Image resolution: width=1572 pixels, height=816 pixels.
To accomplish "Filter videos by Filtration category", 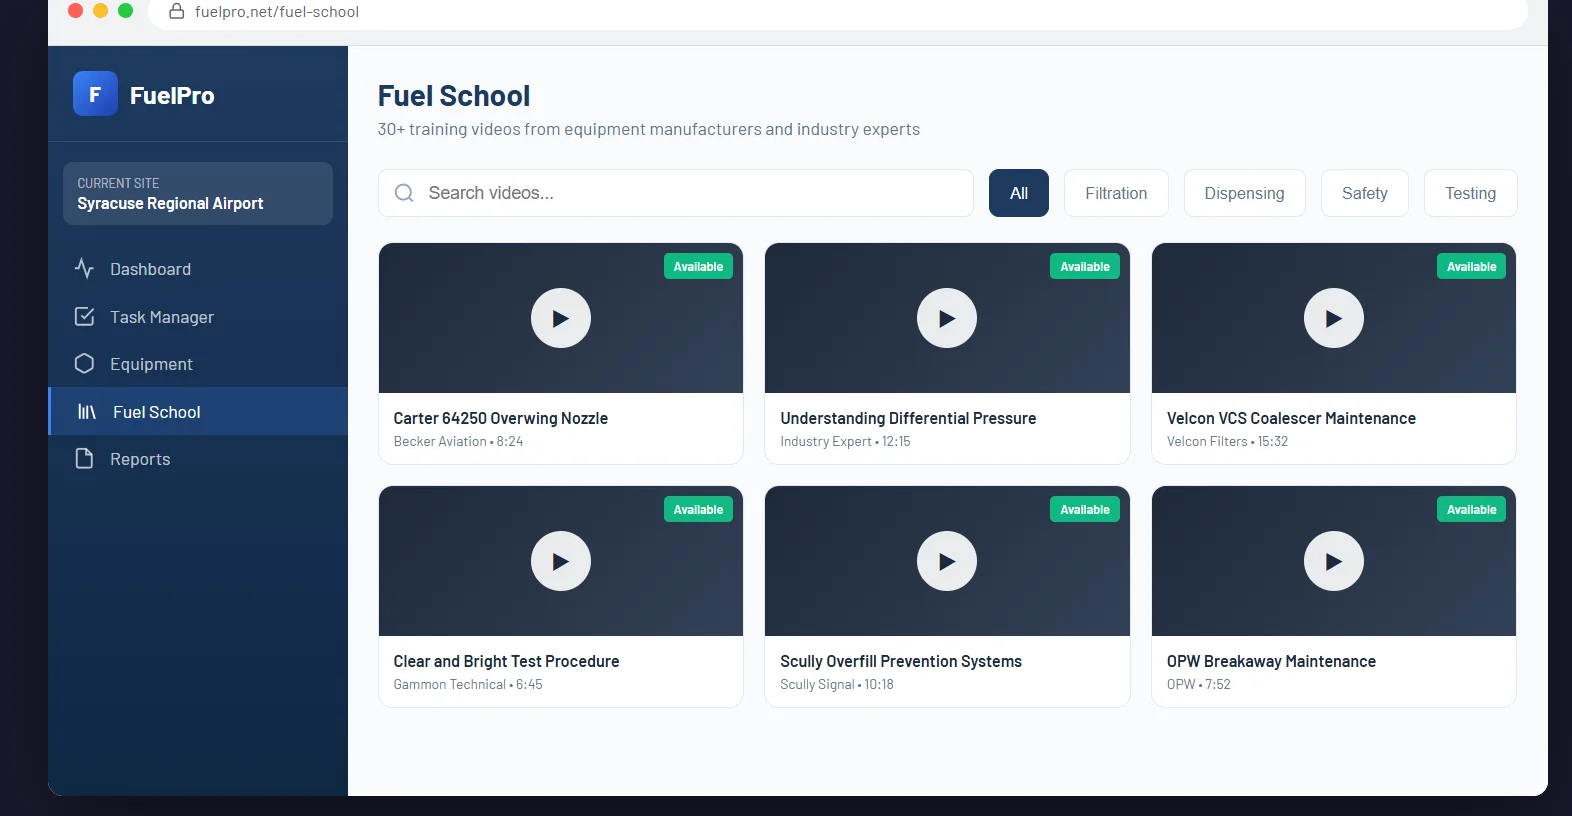I will tap(1116, 193).
